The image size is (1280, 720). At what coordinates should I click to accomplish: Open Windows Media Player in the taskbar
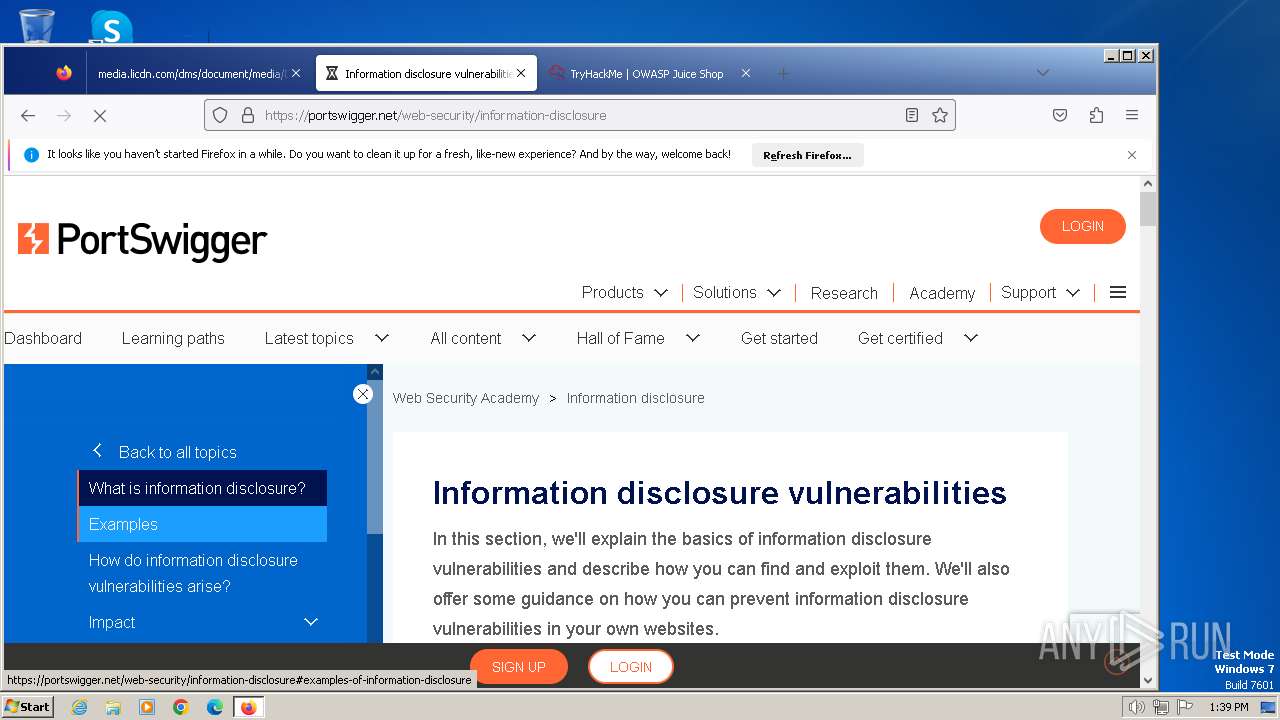pyautogui.click(x=147, y=707)
